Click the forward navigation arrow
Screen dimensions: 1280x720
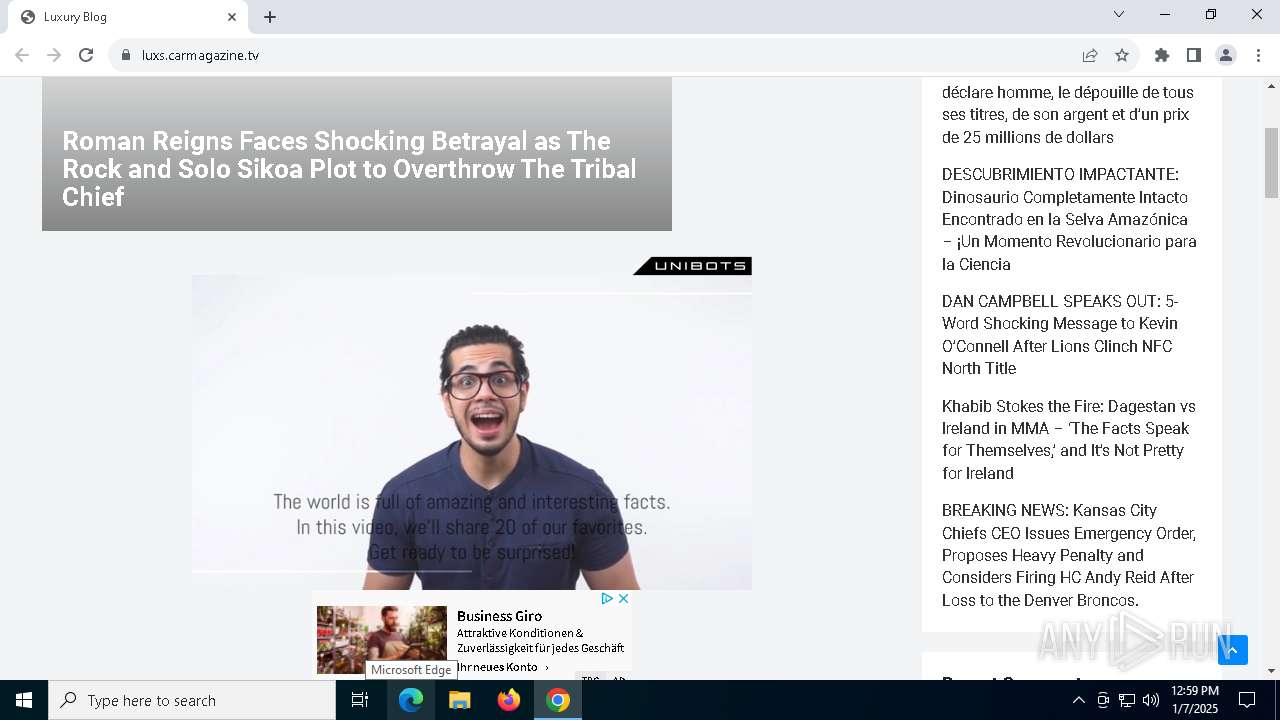coord(54,55)
